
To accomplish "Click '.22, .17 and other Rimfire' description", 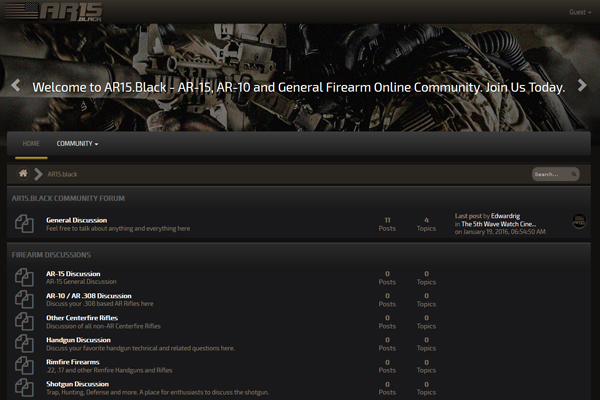I will pyautogui.click(x=109, y=370).
